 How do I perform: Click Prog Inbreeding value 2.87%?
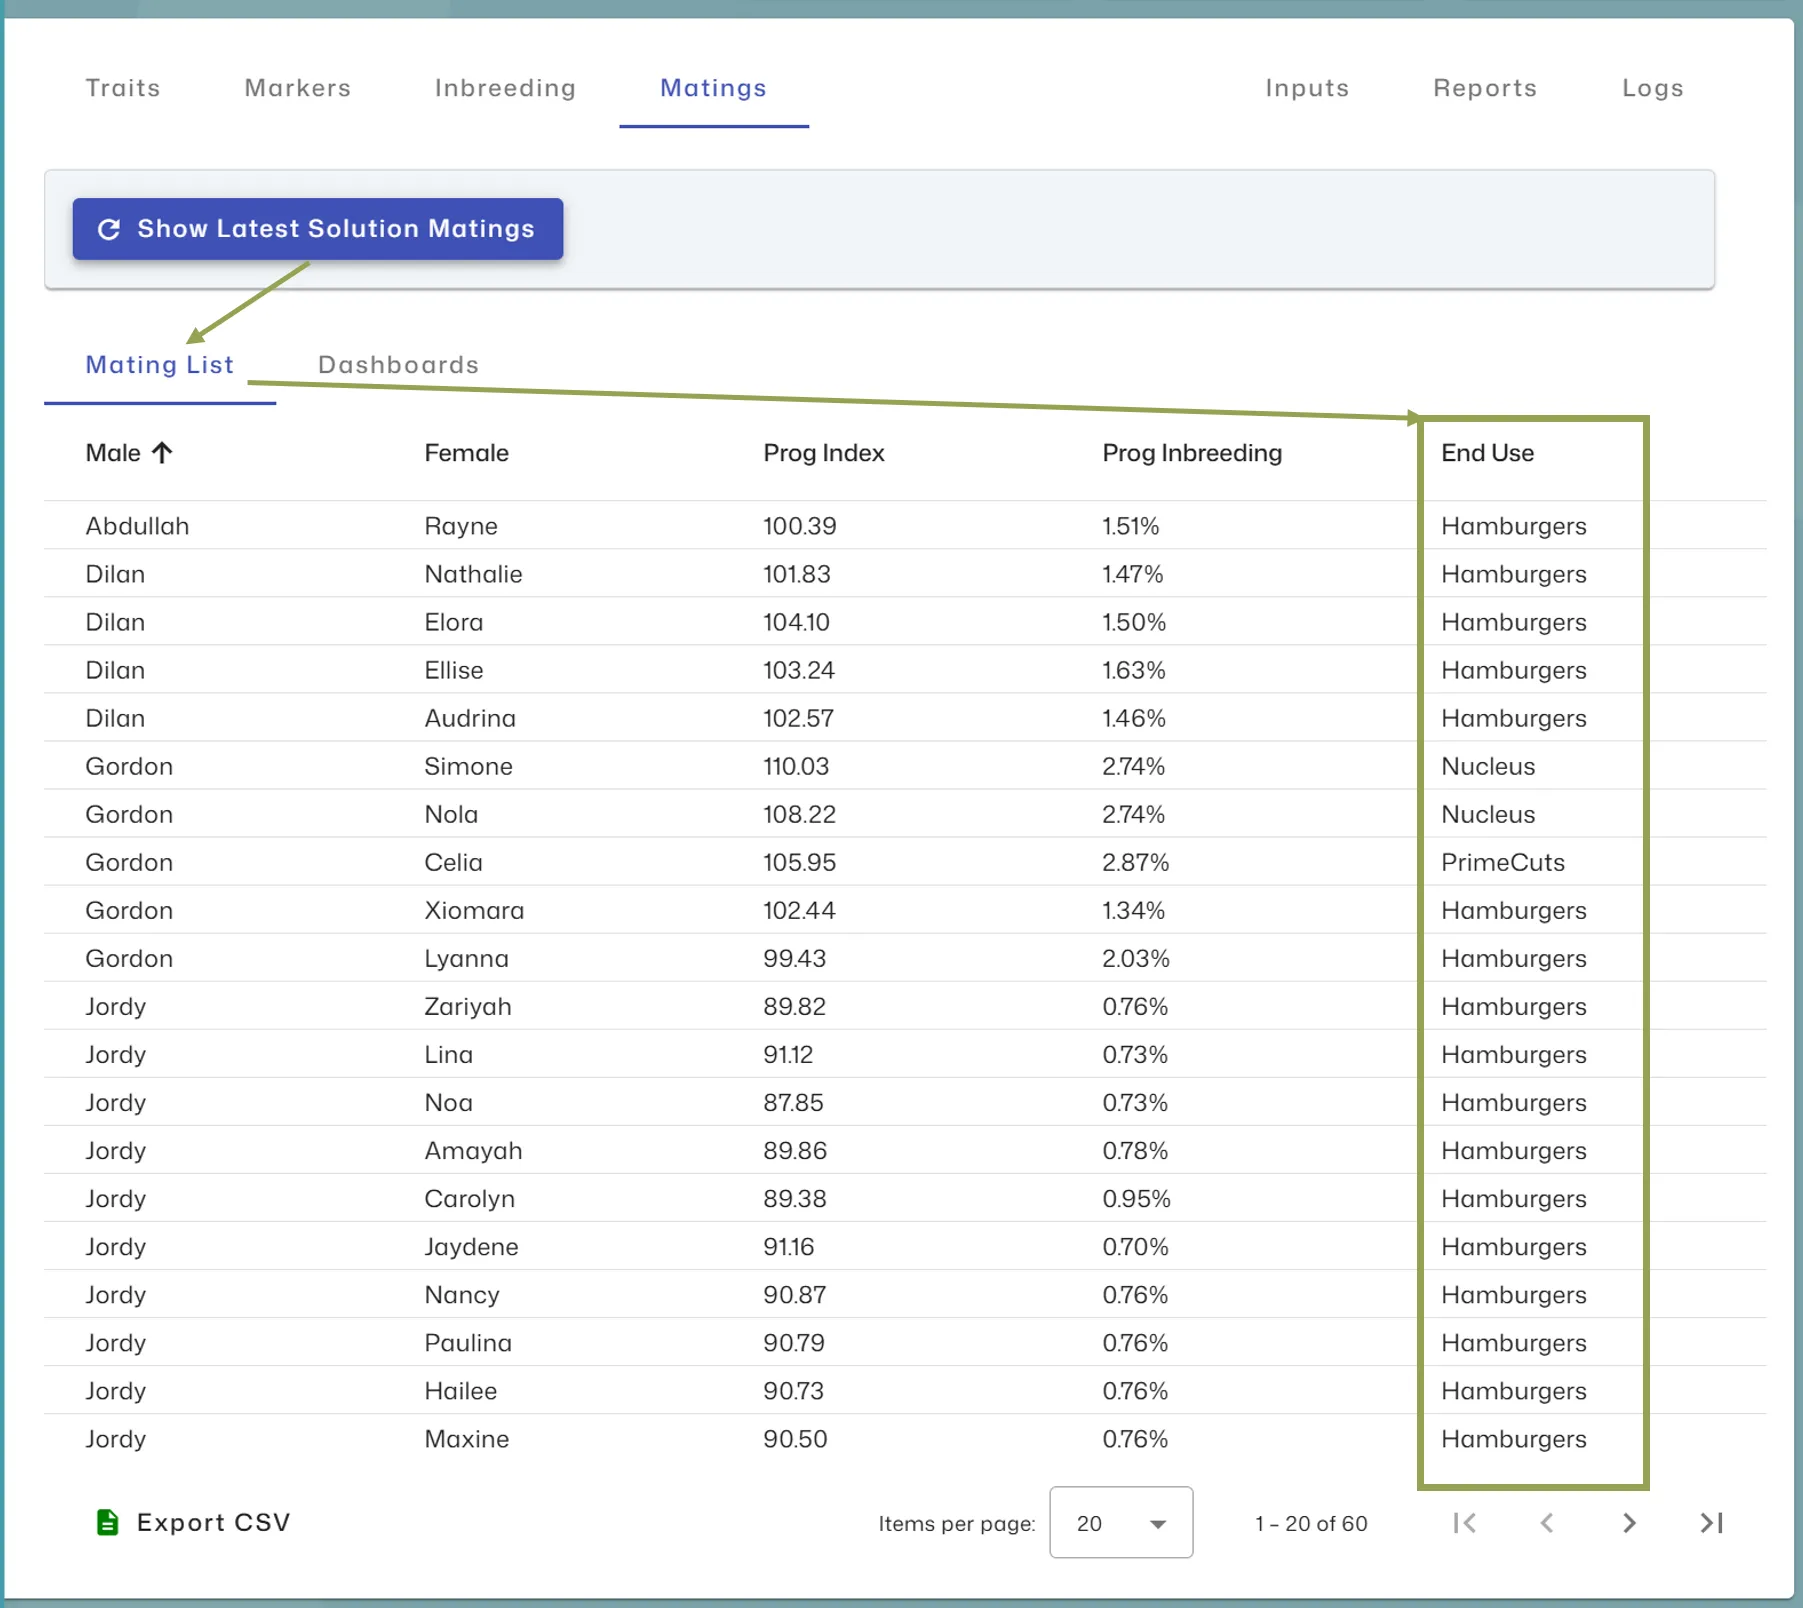(x=1135, y=862)
